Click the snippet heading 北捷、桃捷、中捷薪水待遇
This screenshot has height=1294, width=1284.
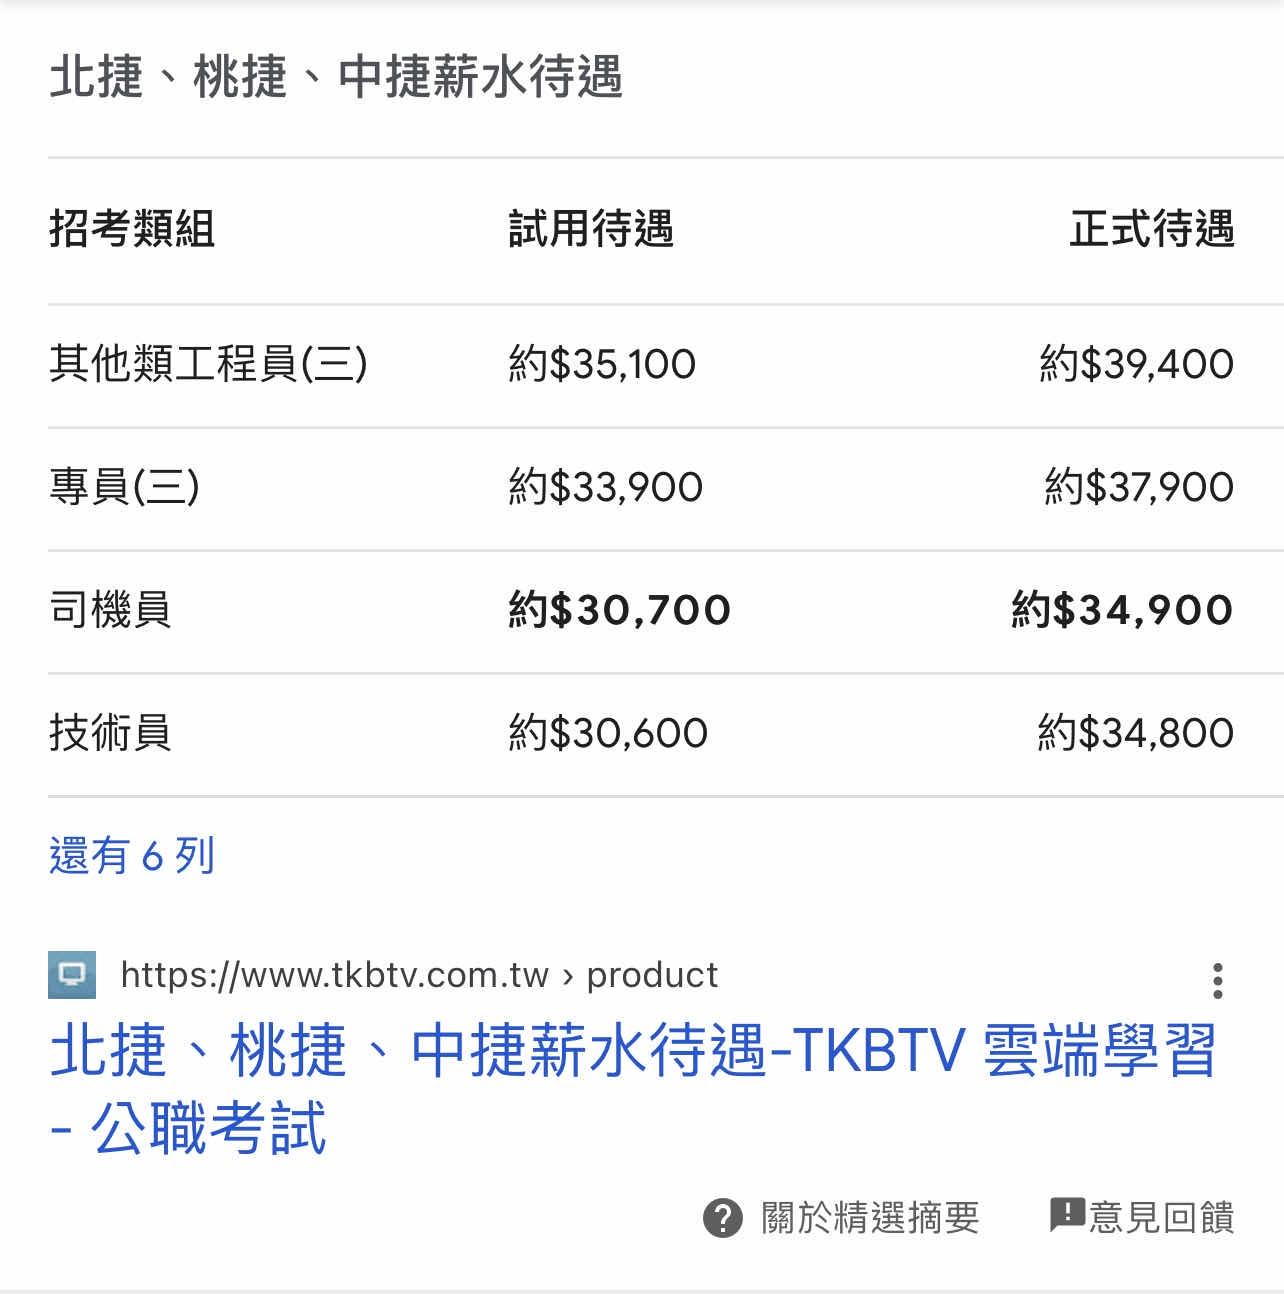336,77
